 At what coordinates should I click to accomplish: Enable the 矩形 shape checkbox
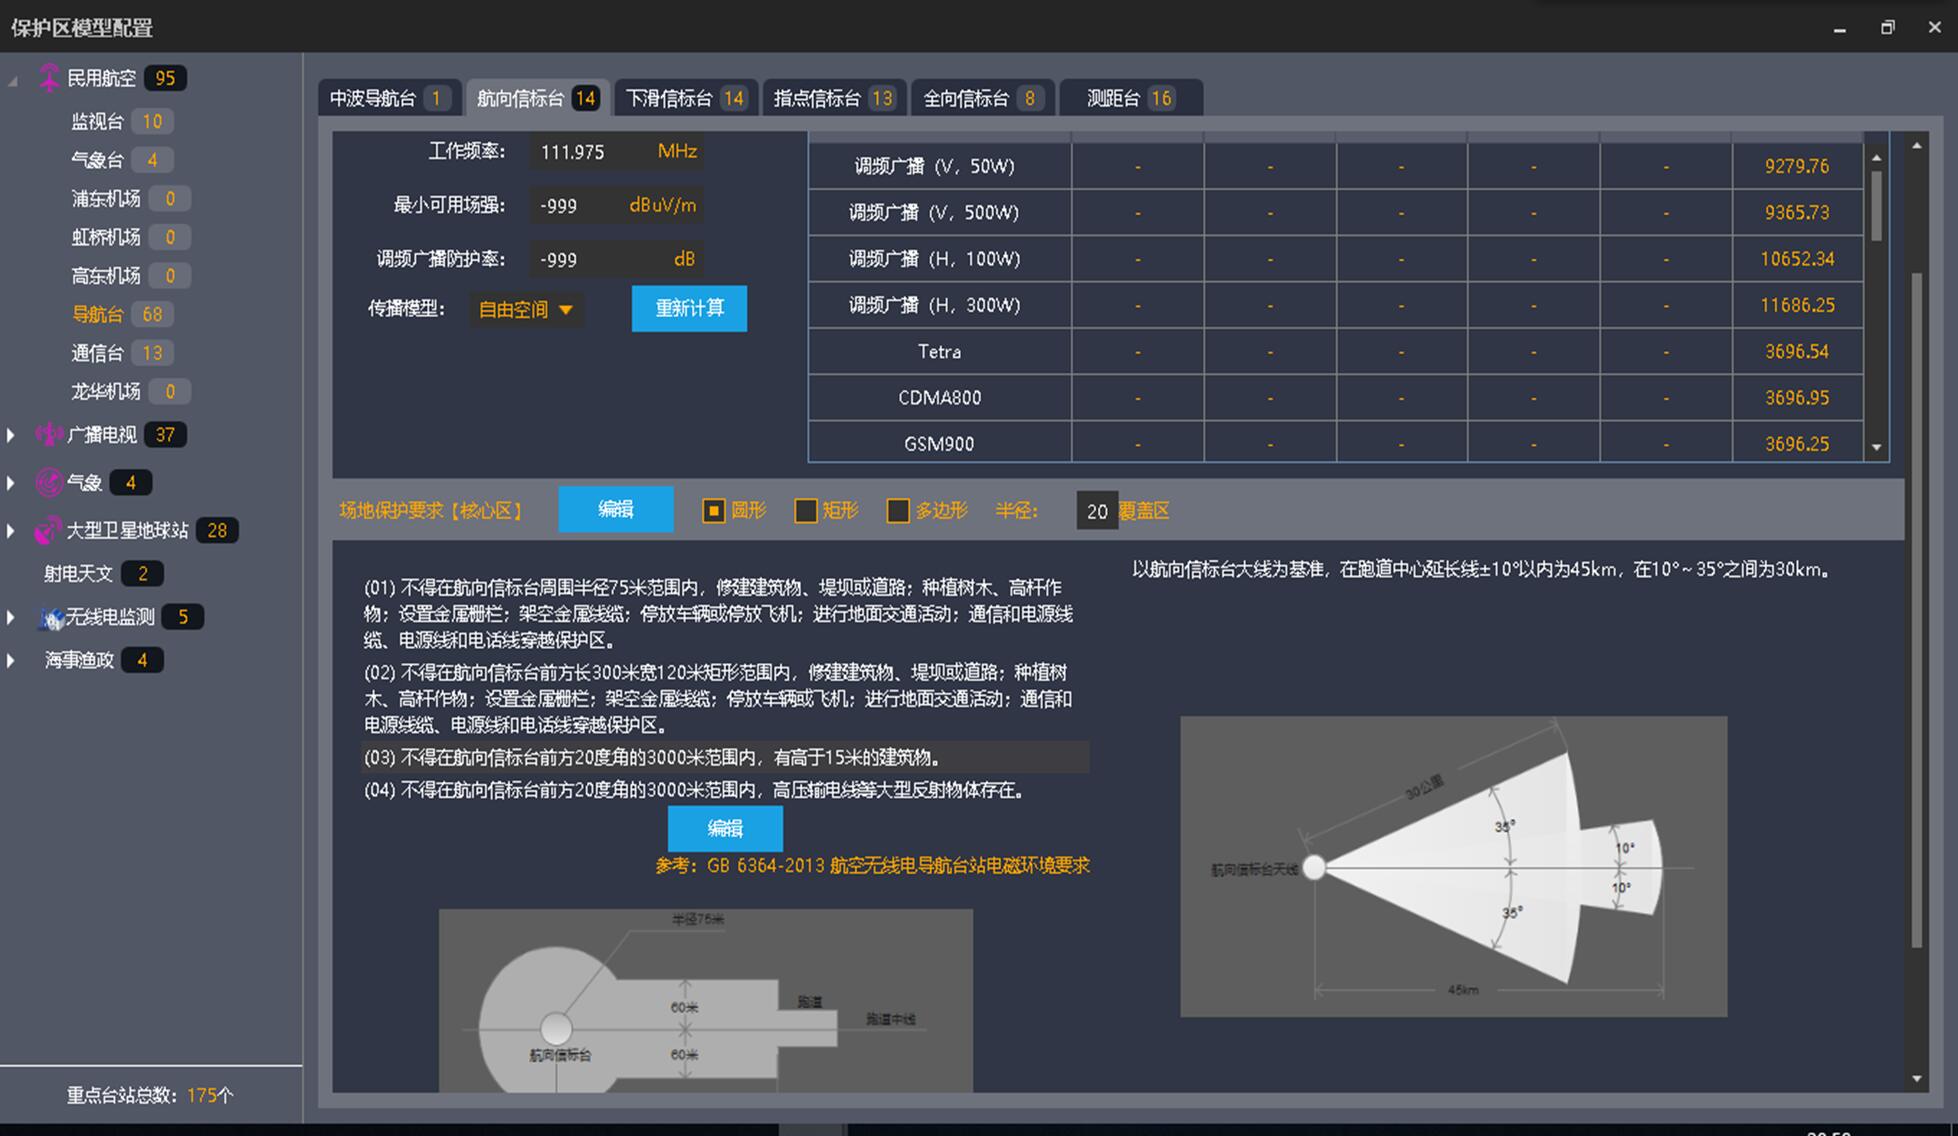(x=805, y=511)
